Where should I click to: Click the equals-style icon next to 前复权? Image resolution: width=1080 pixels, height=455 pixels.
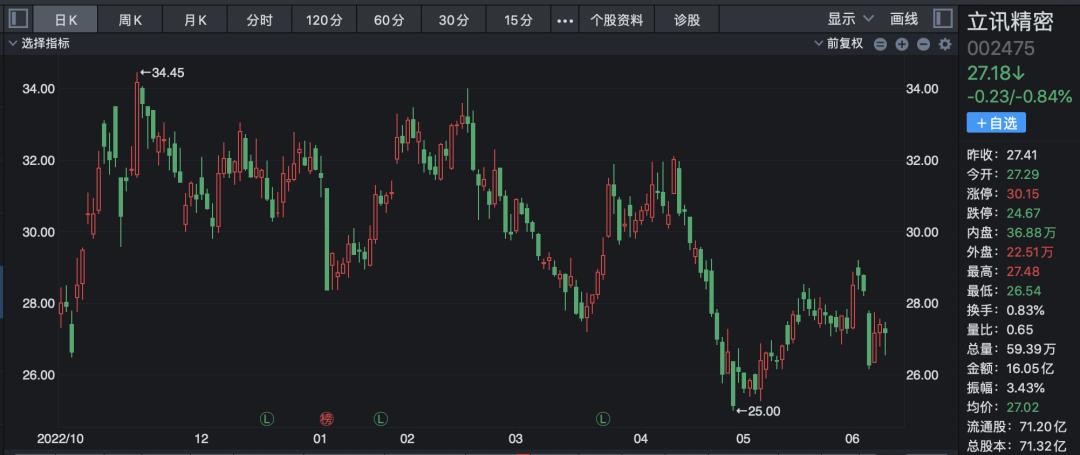click(880, 44)
